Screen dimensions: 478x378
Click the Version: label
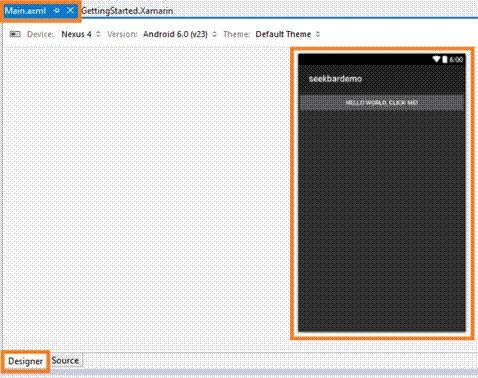click(x=122, y=34)
